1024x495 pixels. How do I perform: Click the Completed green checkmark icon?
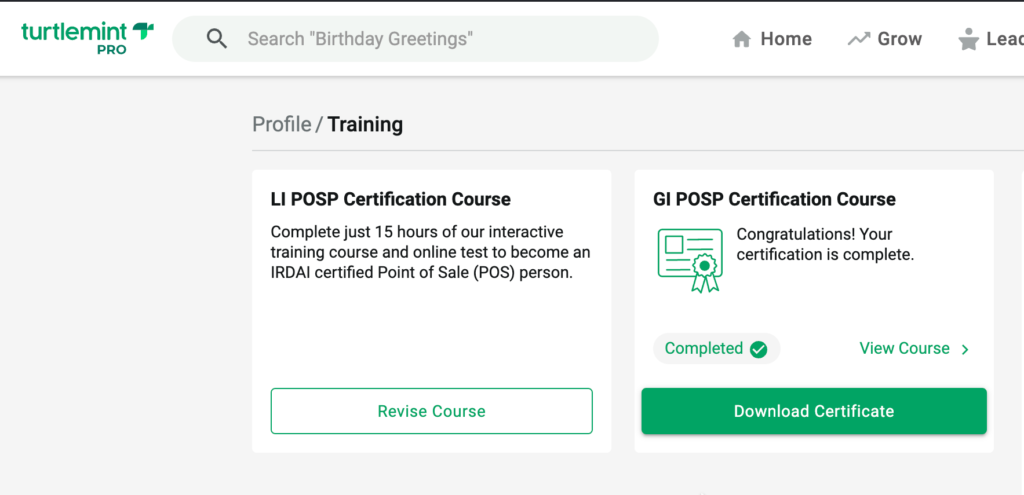click(x=758, y=349)
